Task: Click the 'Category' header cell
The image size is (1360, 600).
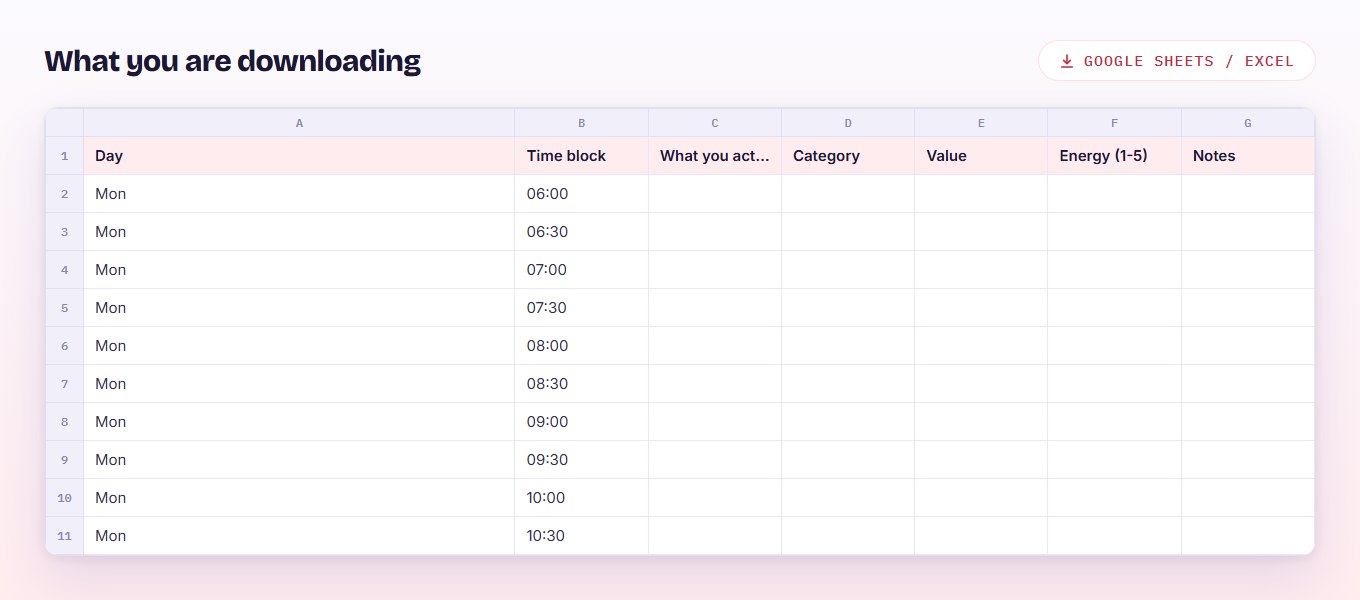Action: coord(848,156)
